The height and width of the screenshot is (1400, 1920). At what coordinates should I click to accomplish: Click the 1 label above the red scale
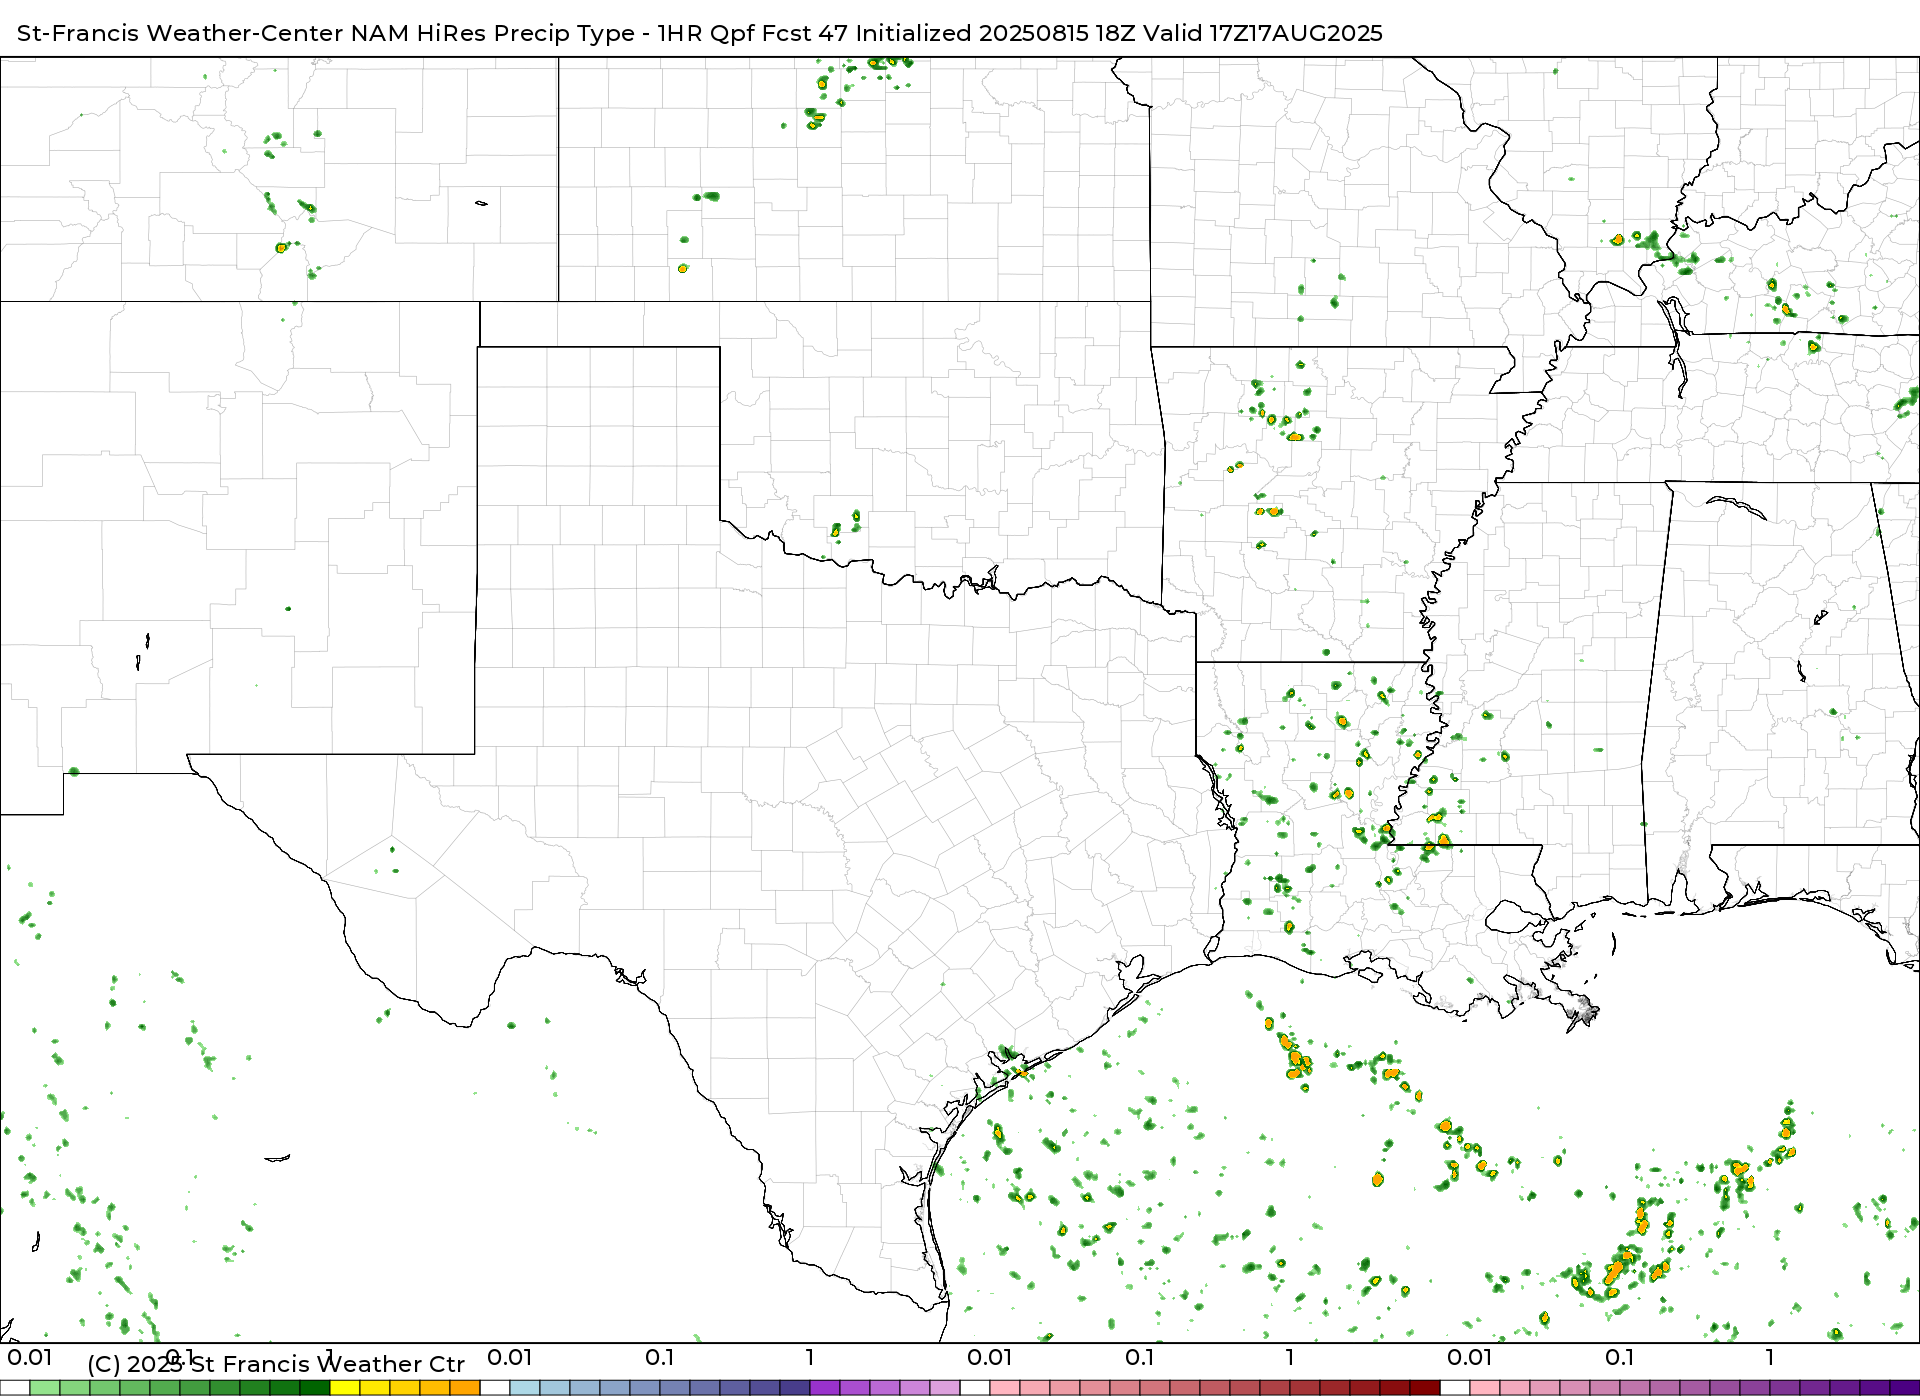coord(1290,1357)
